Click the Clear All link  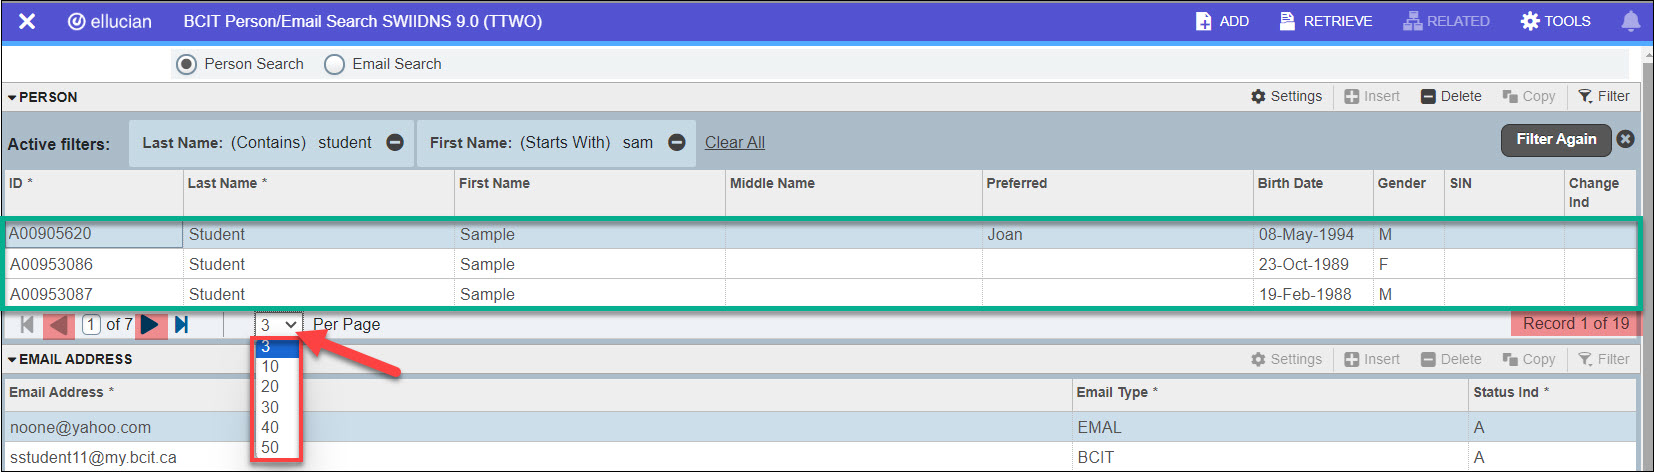tap(735, 143)
